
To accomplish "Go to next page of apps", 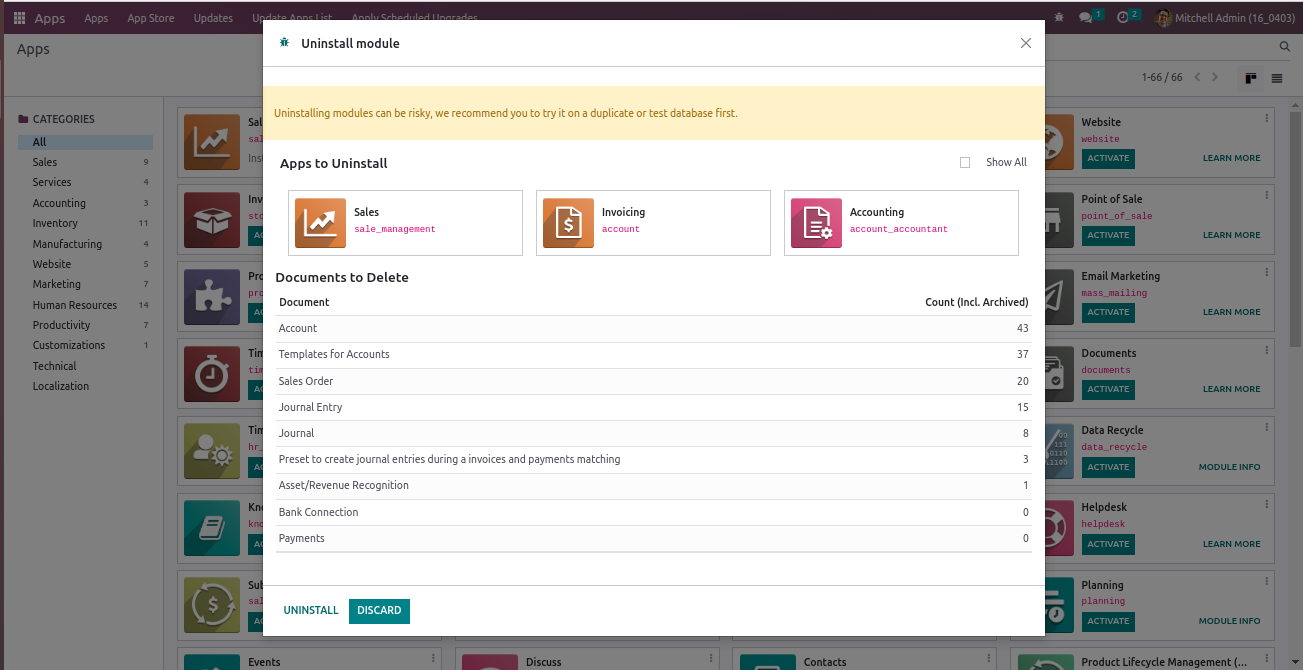I will (1215, 77).
